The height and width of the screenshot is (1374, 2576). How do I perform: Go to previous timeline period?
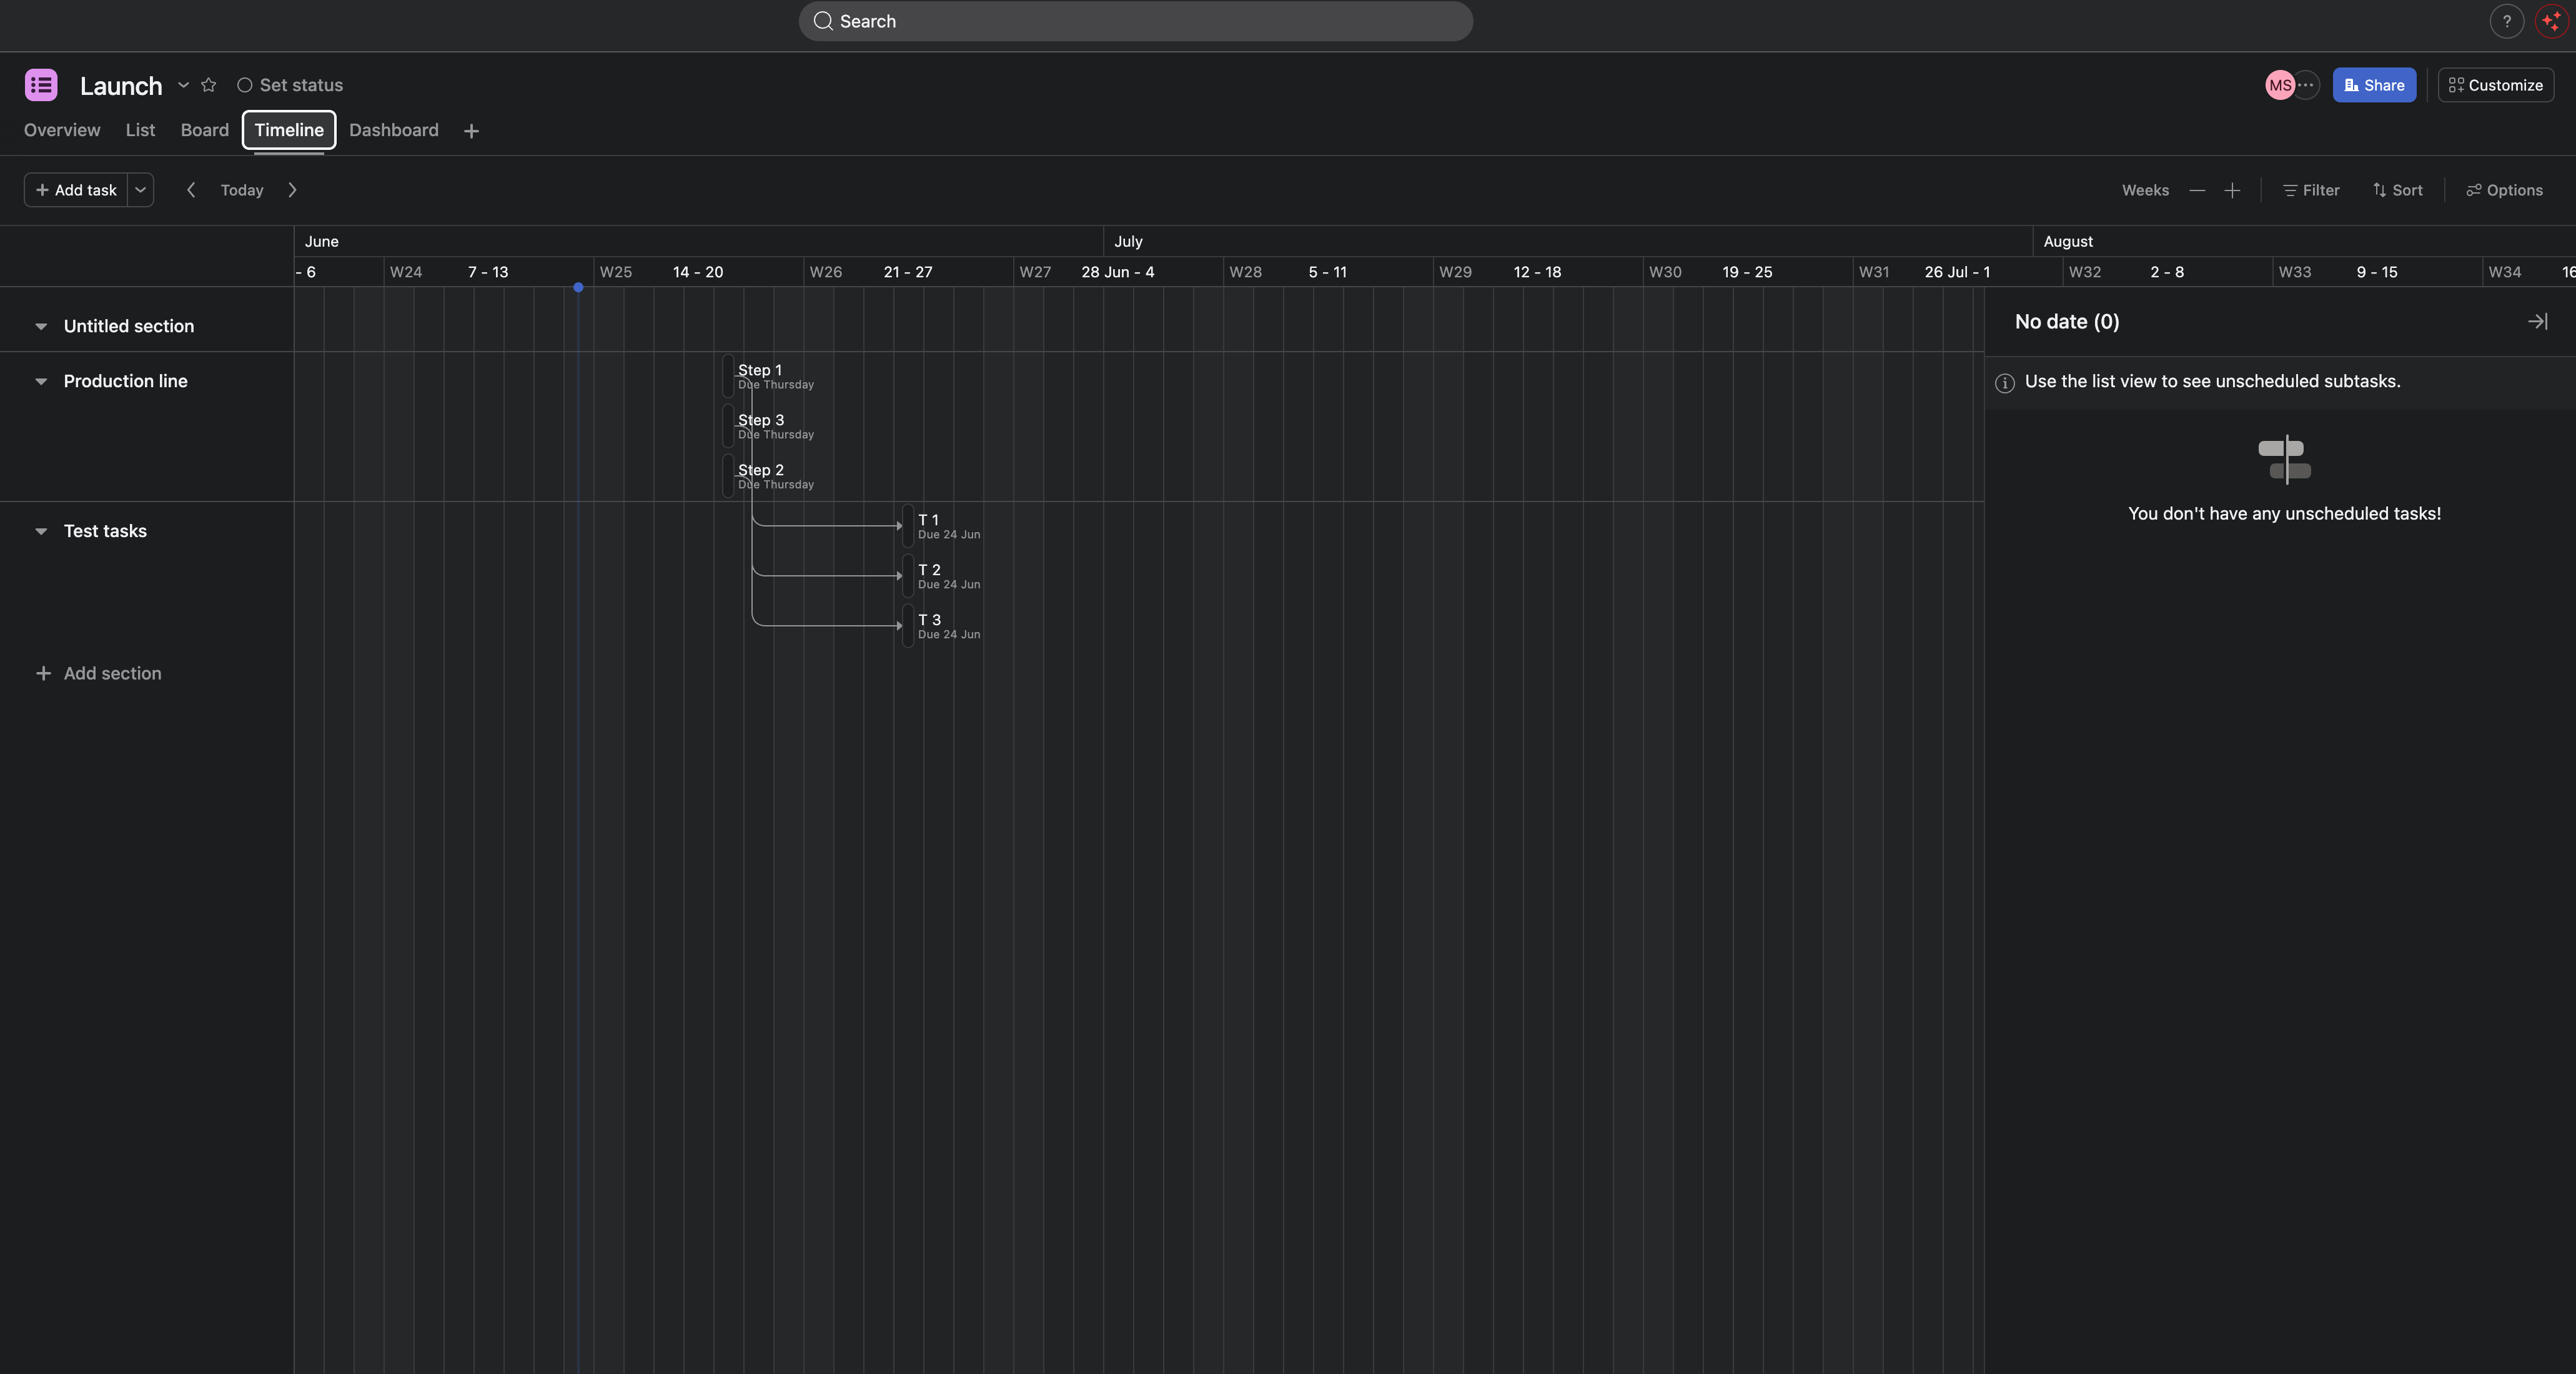coord(191,190)
